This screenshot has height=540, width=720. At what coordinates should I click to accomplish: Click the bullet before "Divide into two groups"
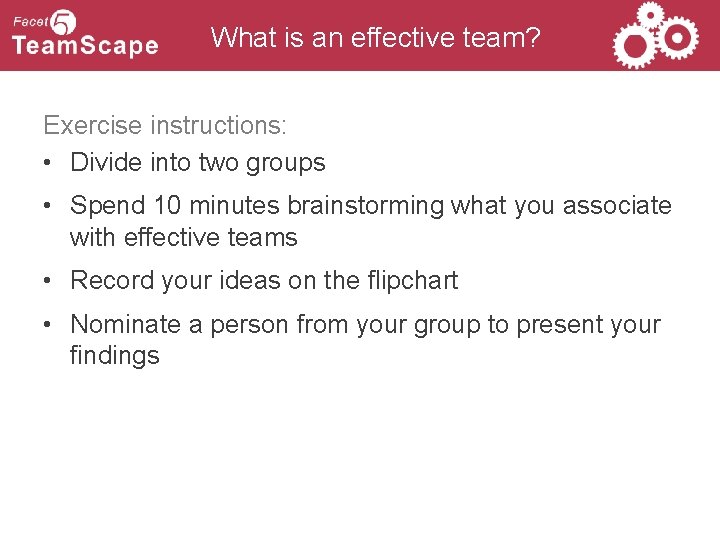(x=48, y=163)
